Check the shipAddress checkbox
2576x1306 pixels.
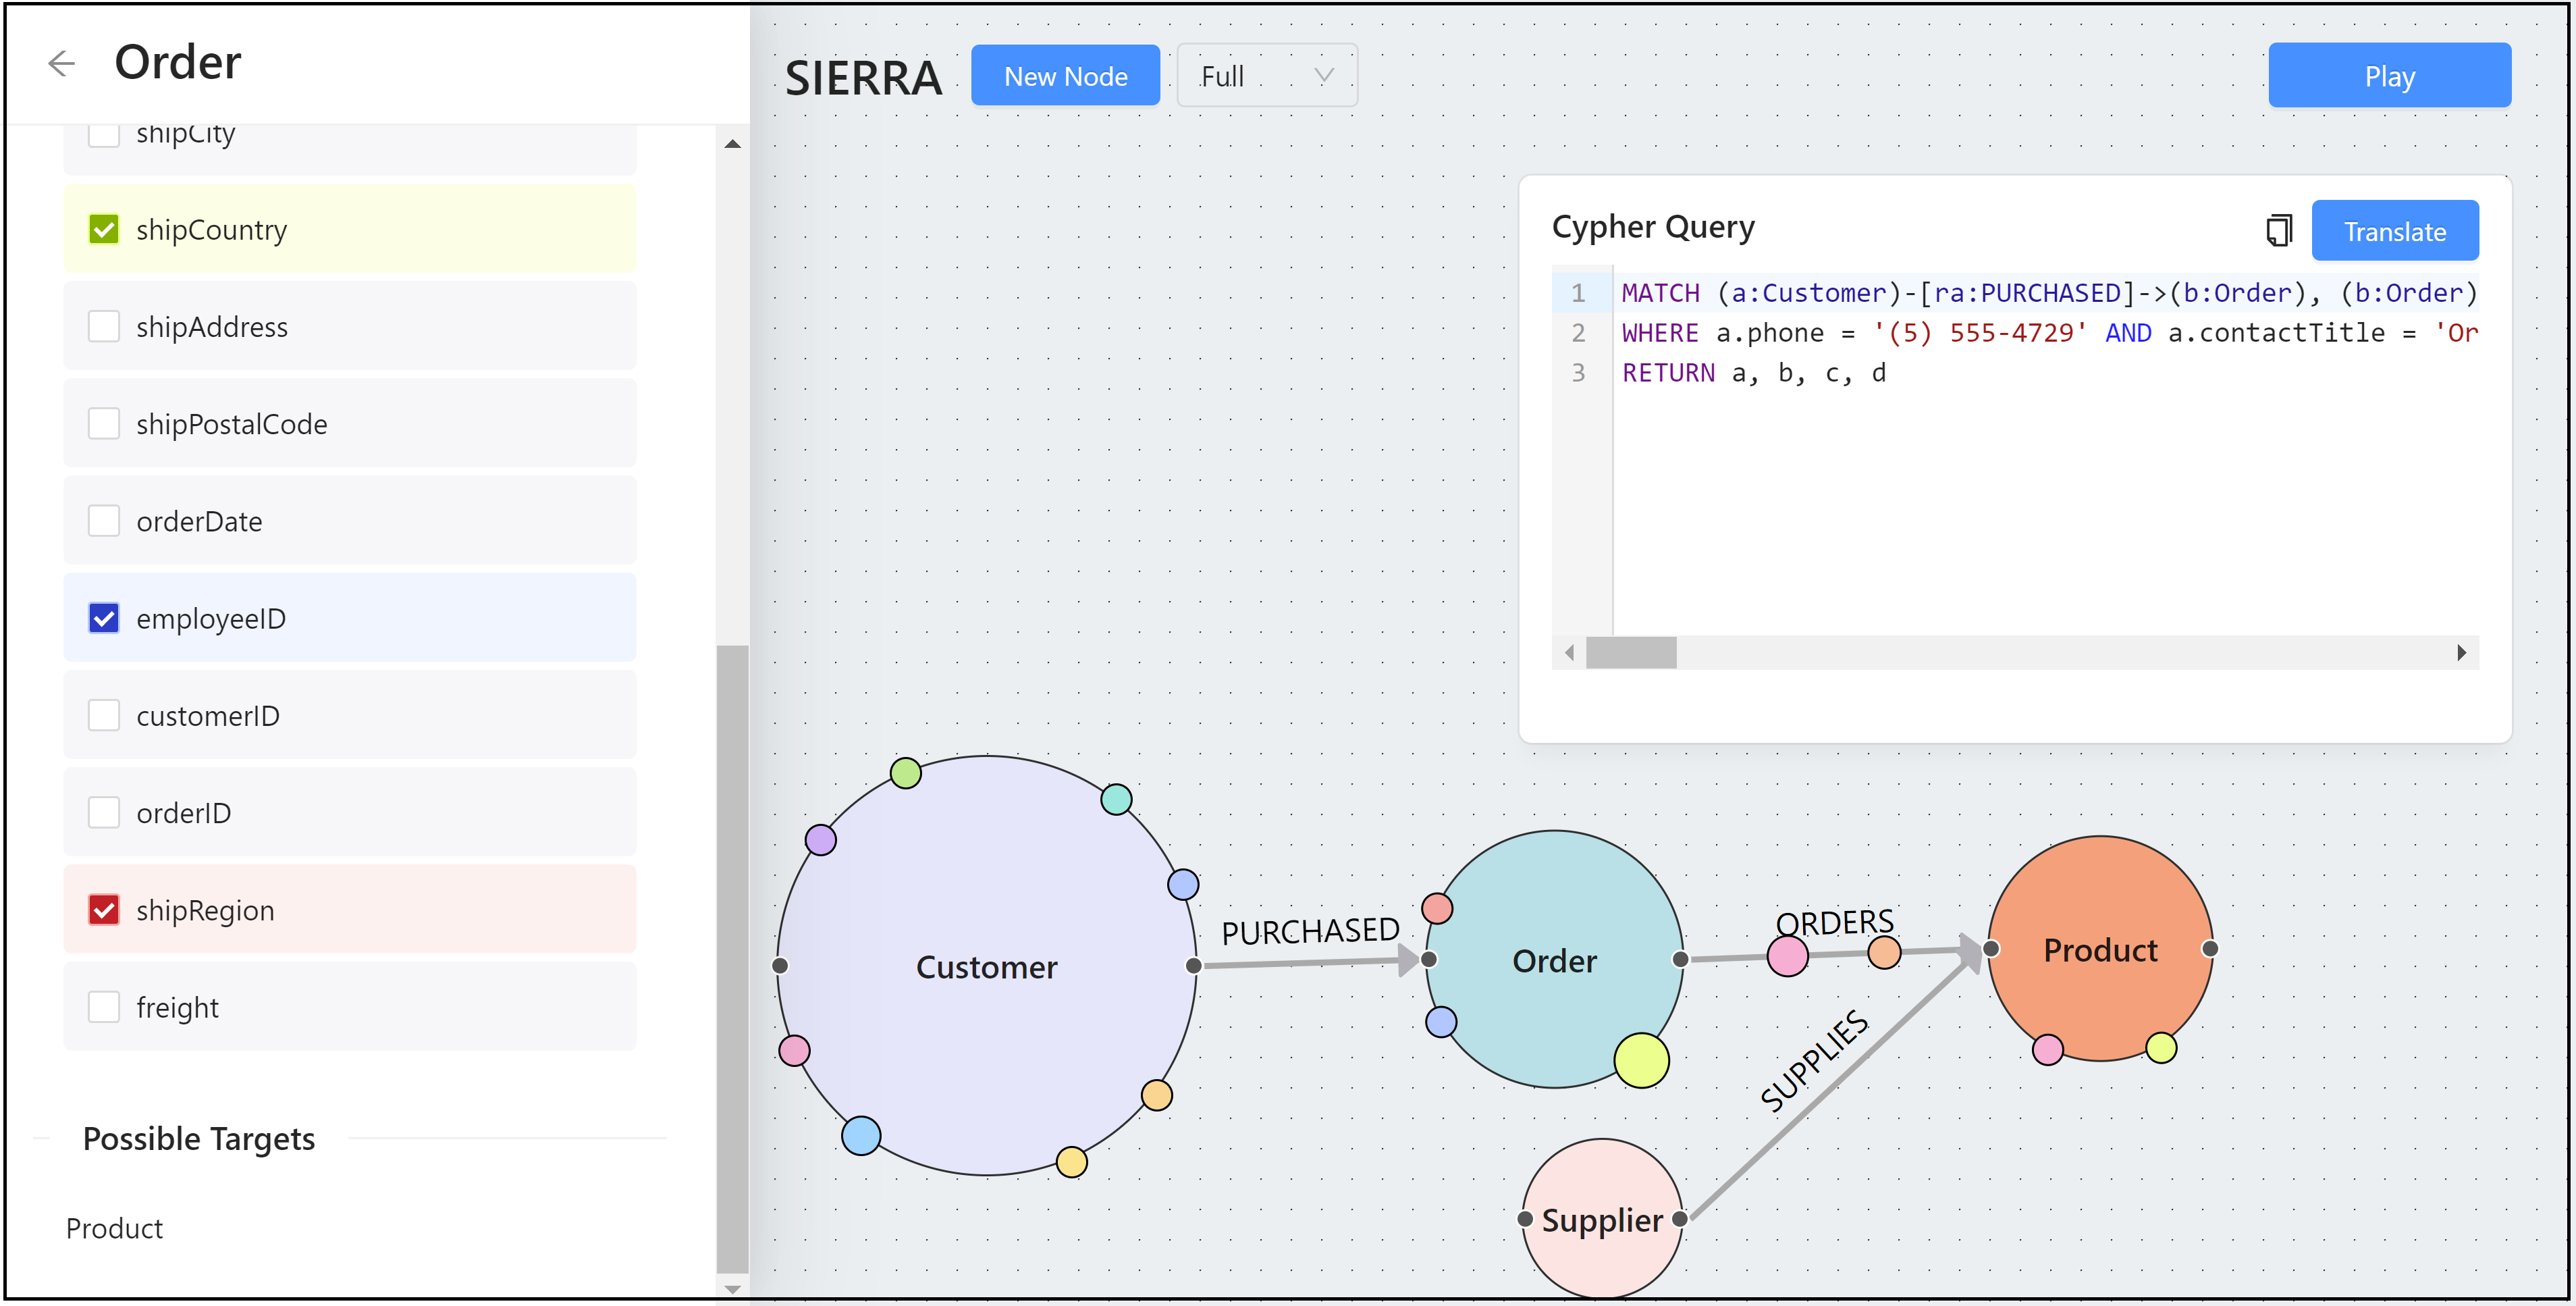click(x=104, y=326)
